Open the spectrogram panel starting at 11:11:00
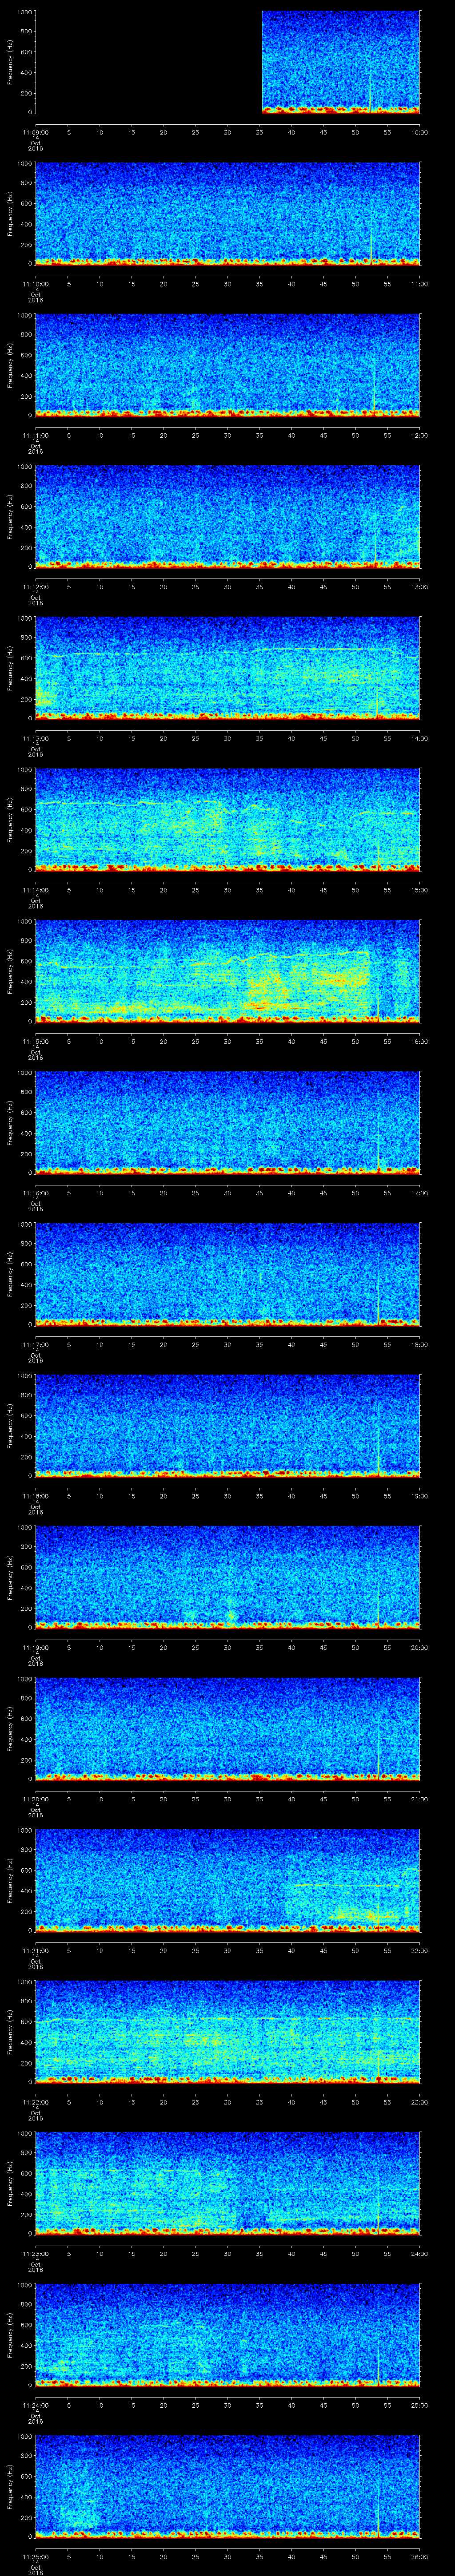This screenshot has height=2576, width=455. (x=227, y=365)
